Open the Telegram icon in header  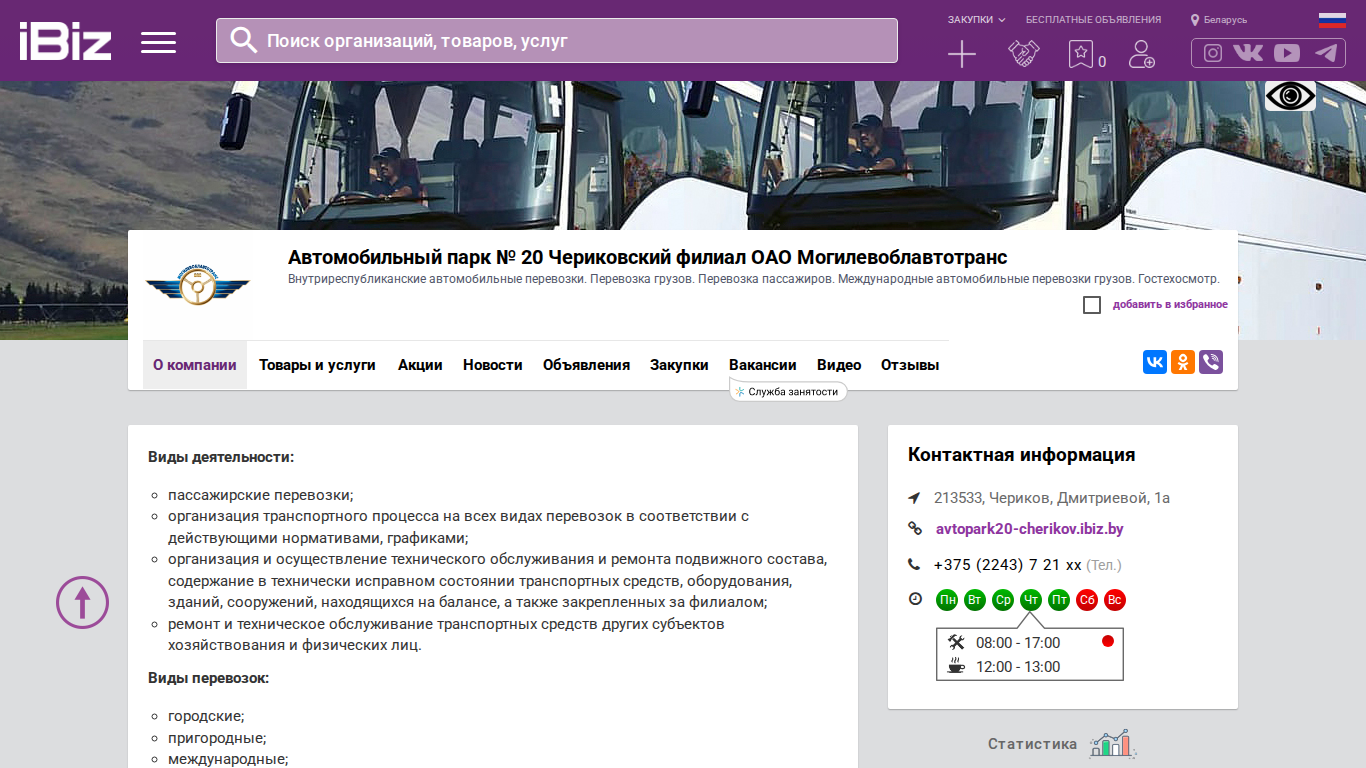click(x=1326, y=53)
